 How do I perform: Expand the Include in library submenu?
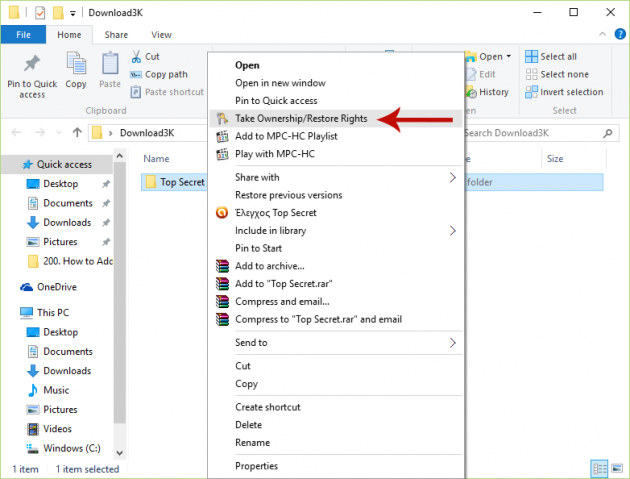pyautogui.click(x=452, y=230)
